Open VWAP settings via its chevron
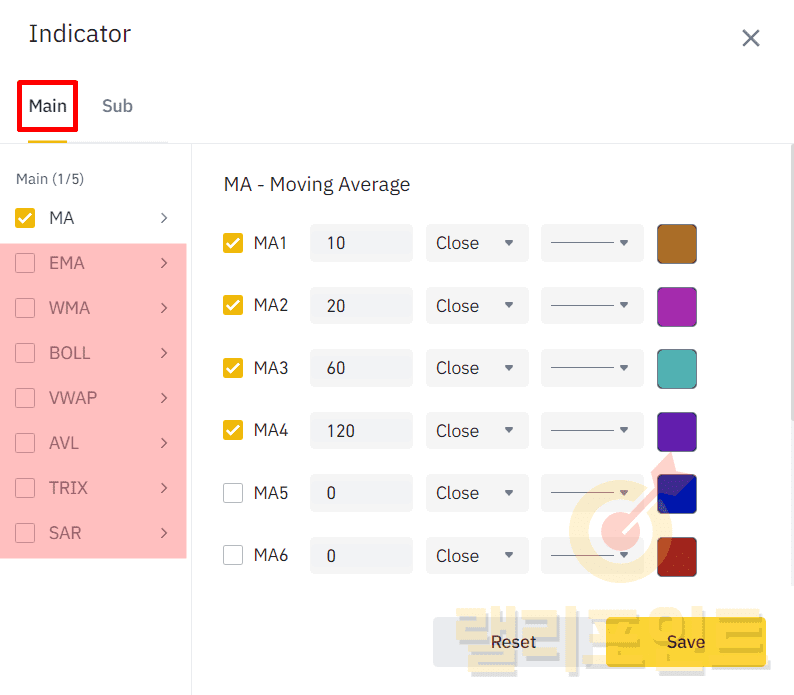Image resolution: width=794 pixels, height=695 pixels. tap(164, 398)
